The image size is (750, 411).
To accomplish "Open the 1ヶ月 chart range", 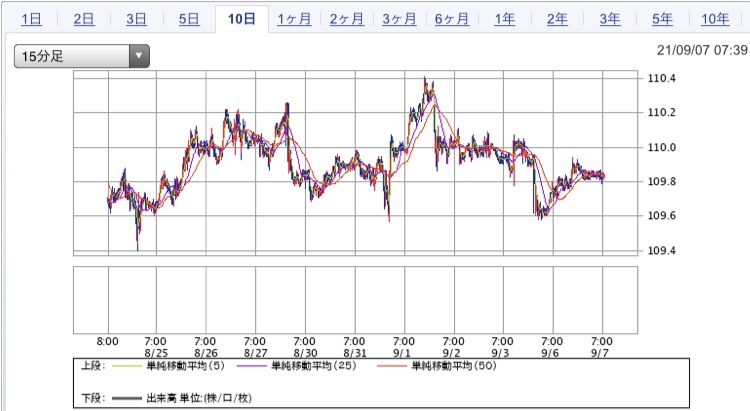I will coord(294,19).
